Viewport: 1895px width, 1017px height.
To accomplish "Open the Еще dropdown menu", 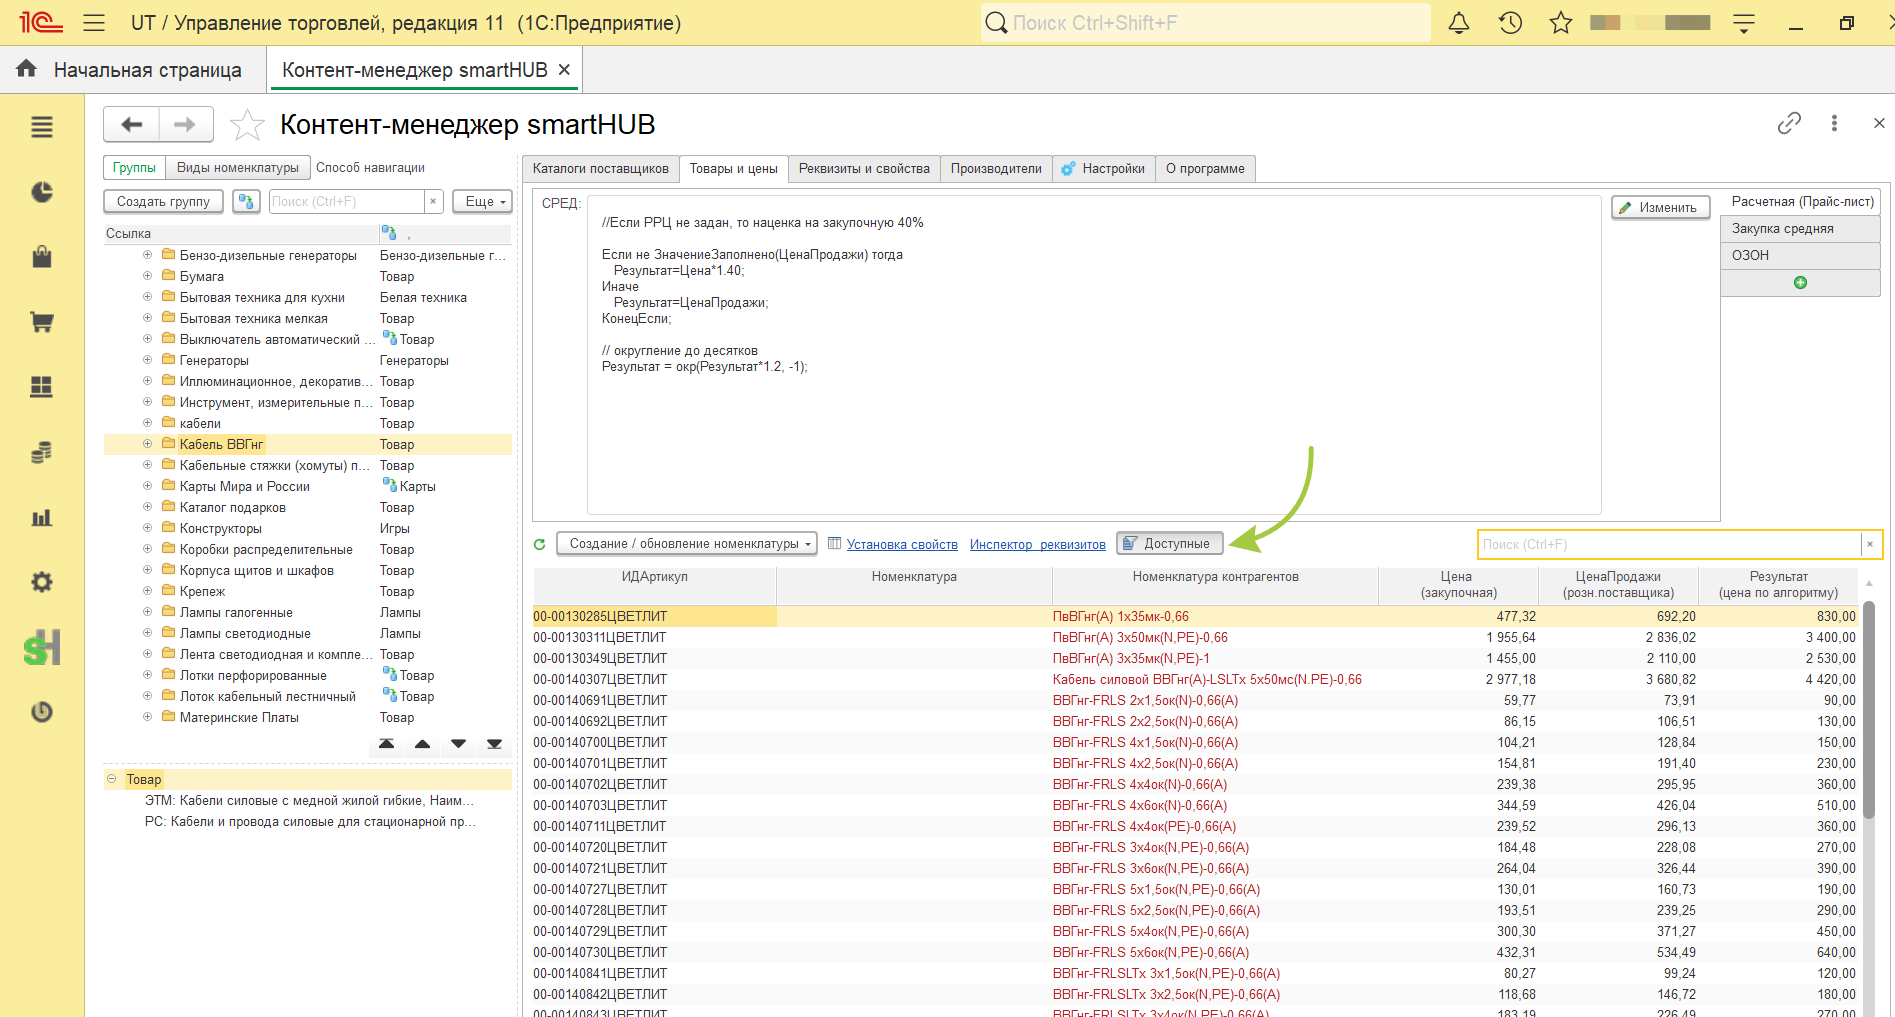I will click(482, 202).
